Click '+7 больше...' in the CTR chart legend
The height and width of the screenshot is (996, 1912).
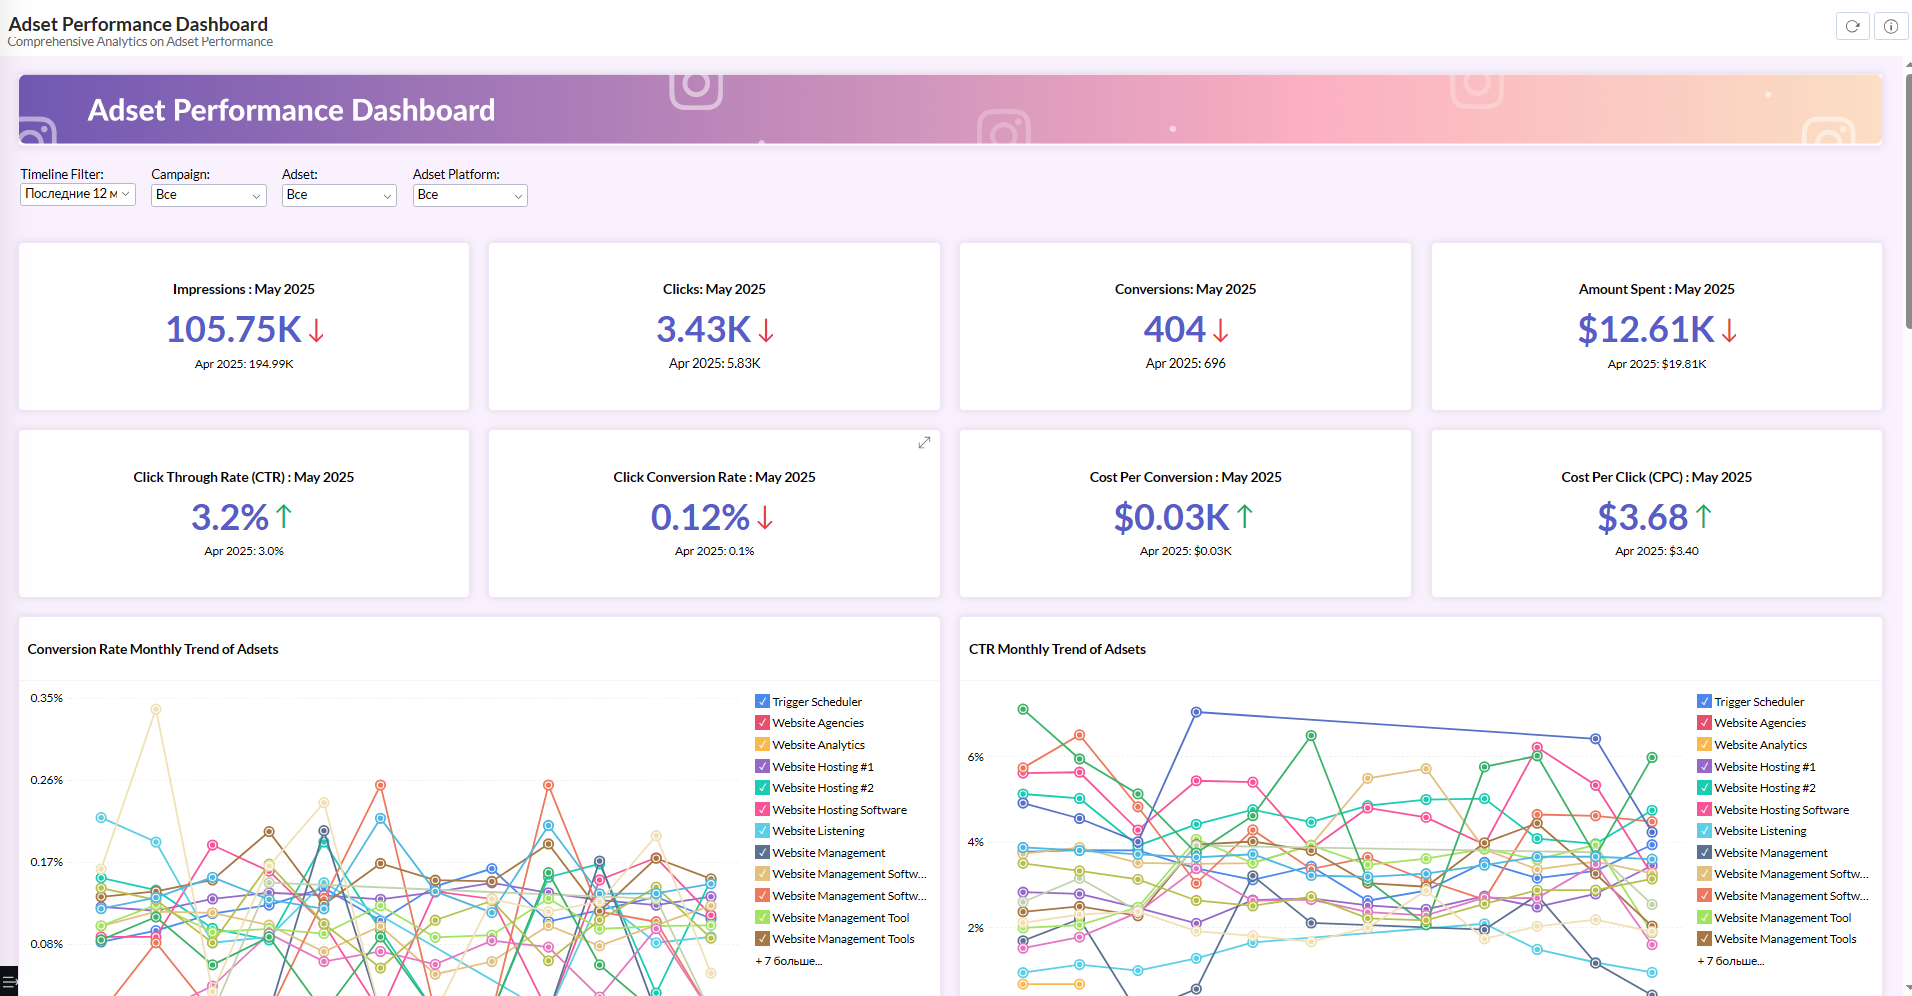(1731, 961)
